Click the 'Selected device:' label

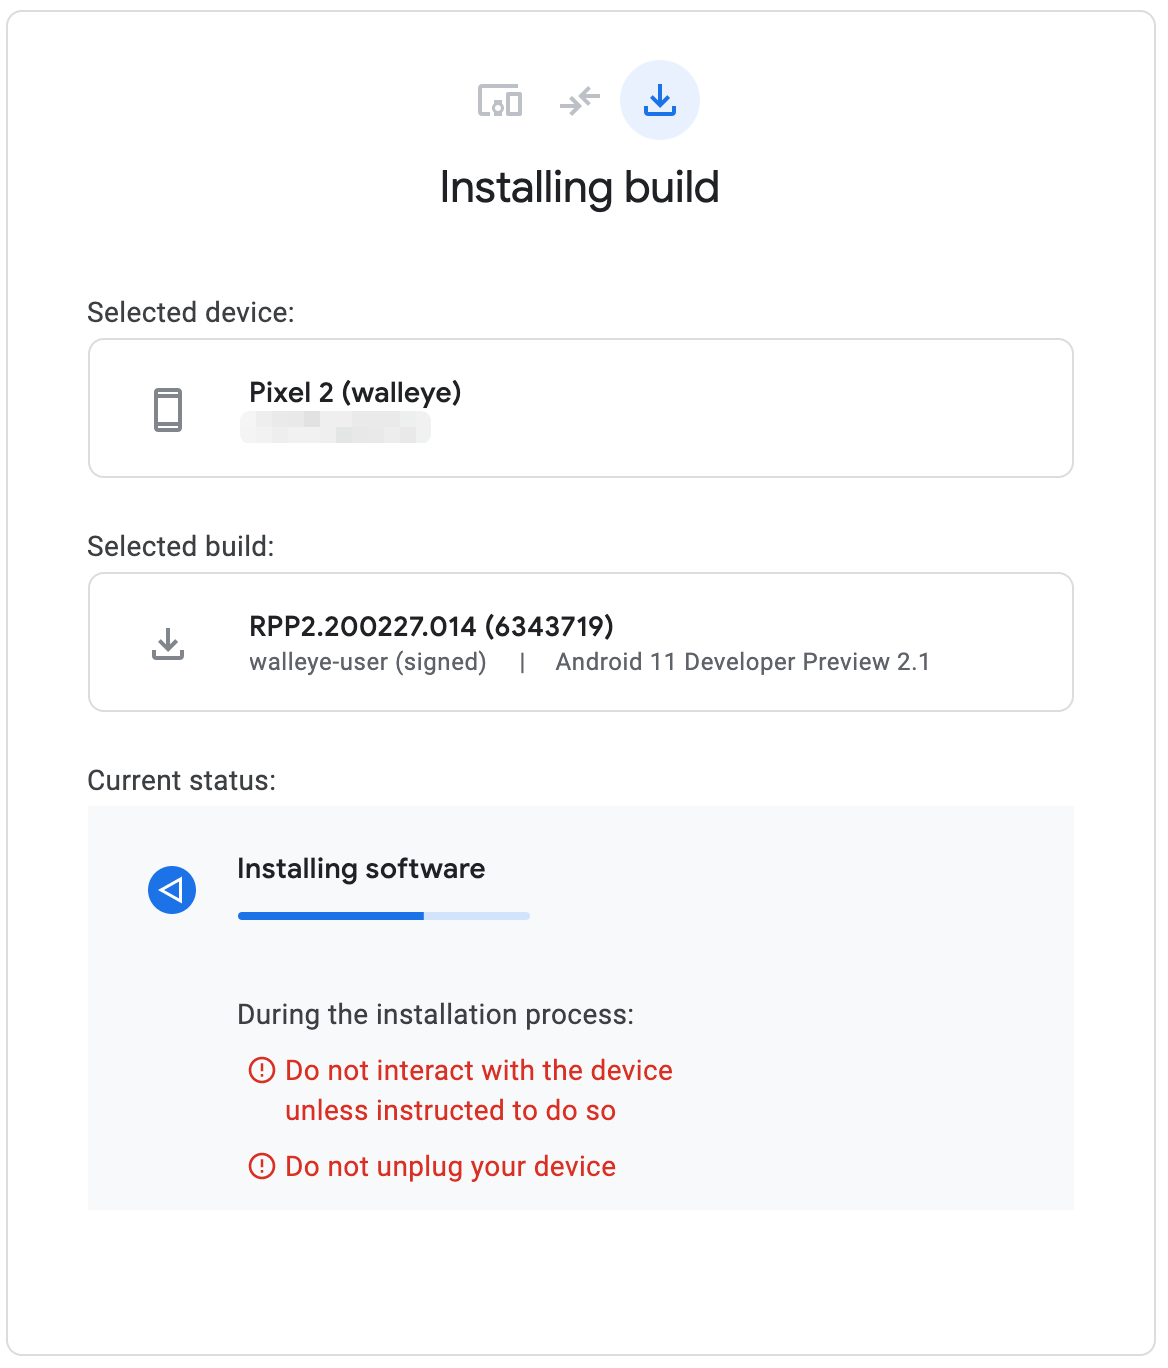[x=190, y=311]
